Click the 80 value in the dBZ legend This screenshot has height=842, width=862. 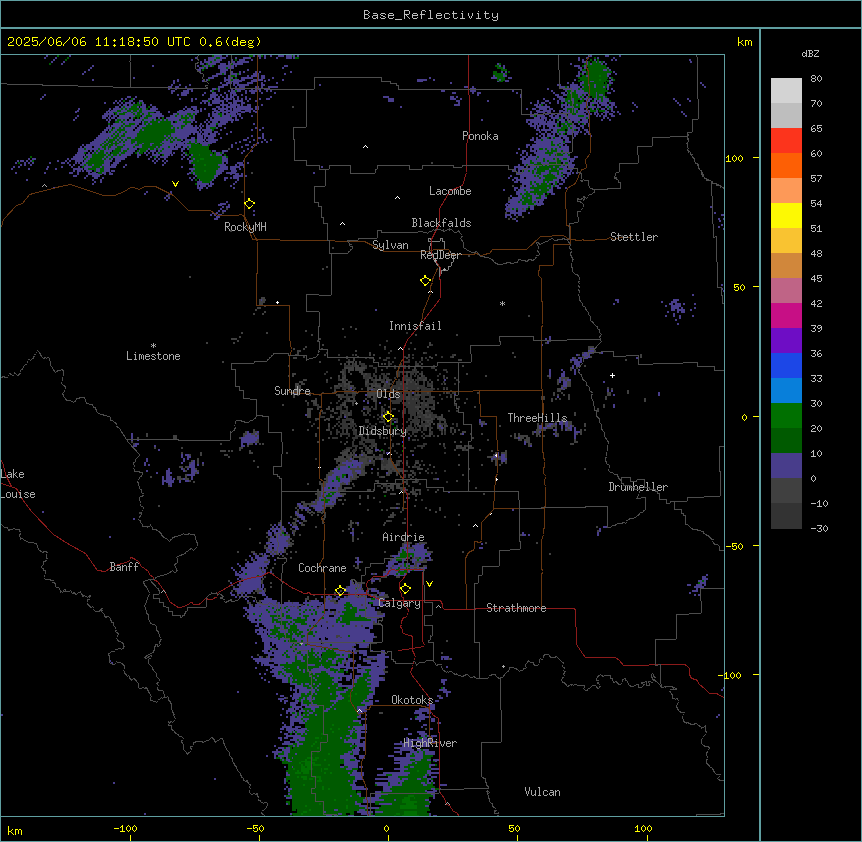[816, 79]
